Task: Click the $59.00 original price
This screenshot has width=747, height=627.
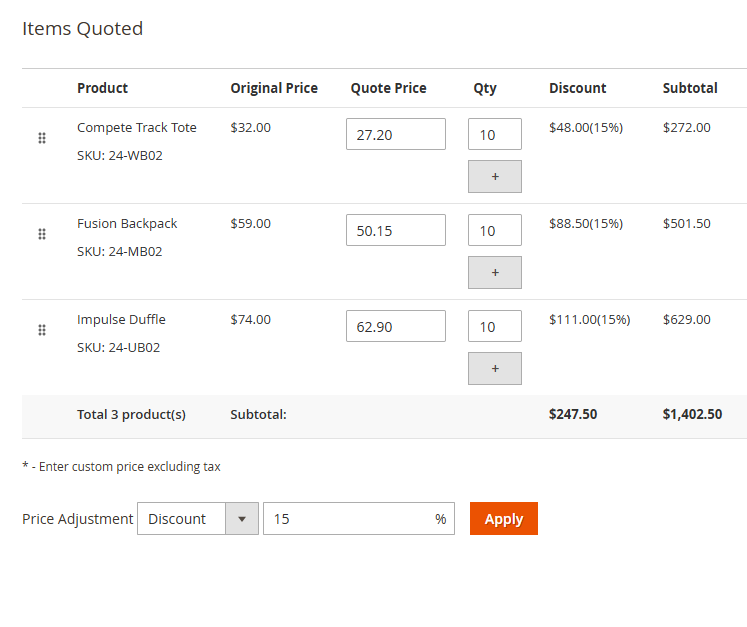Action: (x=251, y=224)
